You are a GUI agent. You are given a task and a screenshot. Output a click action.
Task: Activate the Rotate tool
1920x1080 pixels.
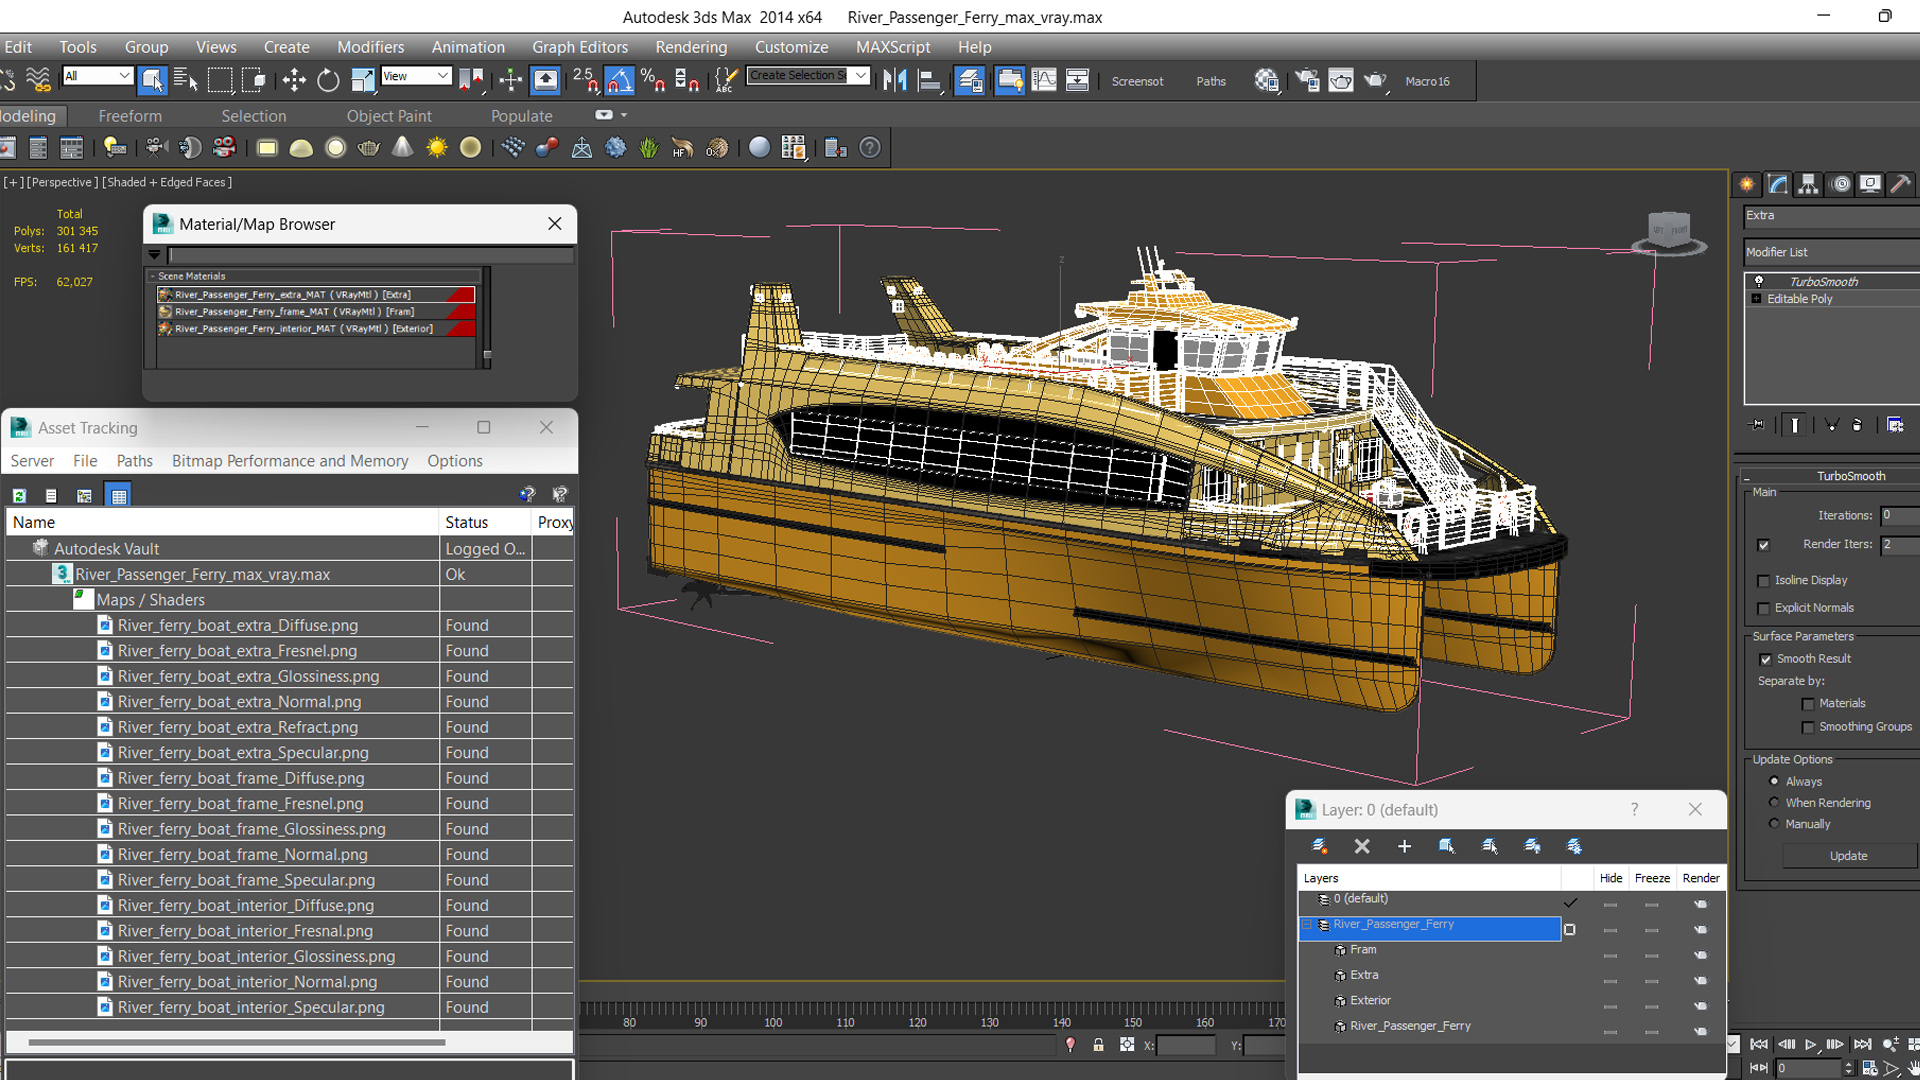coord(328,81)
